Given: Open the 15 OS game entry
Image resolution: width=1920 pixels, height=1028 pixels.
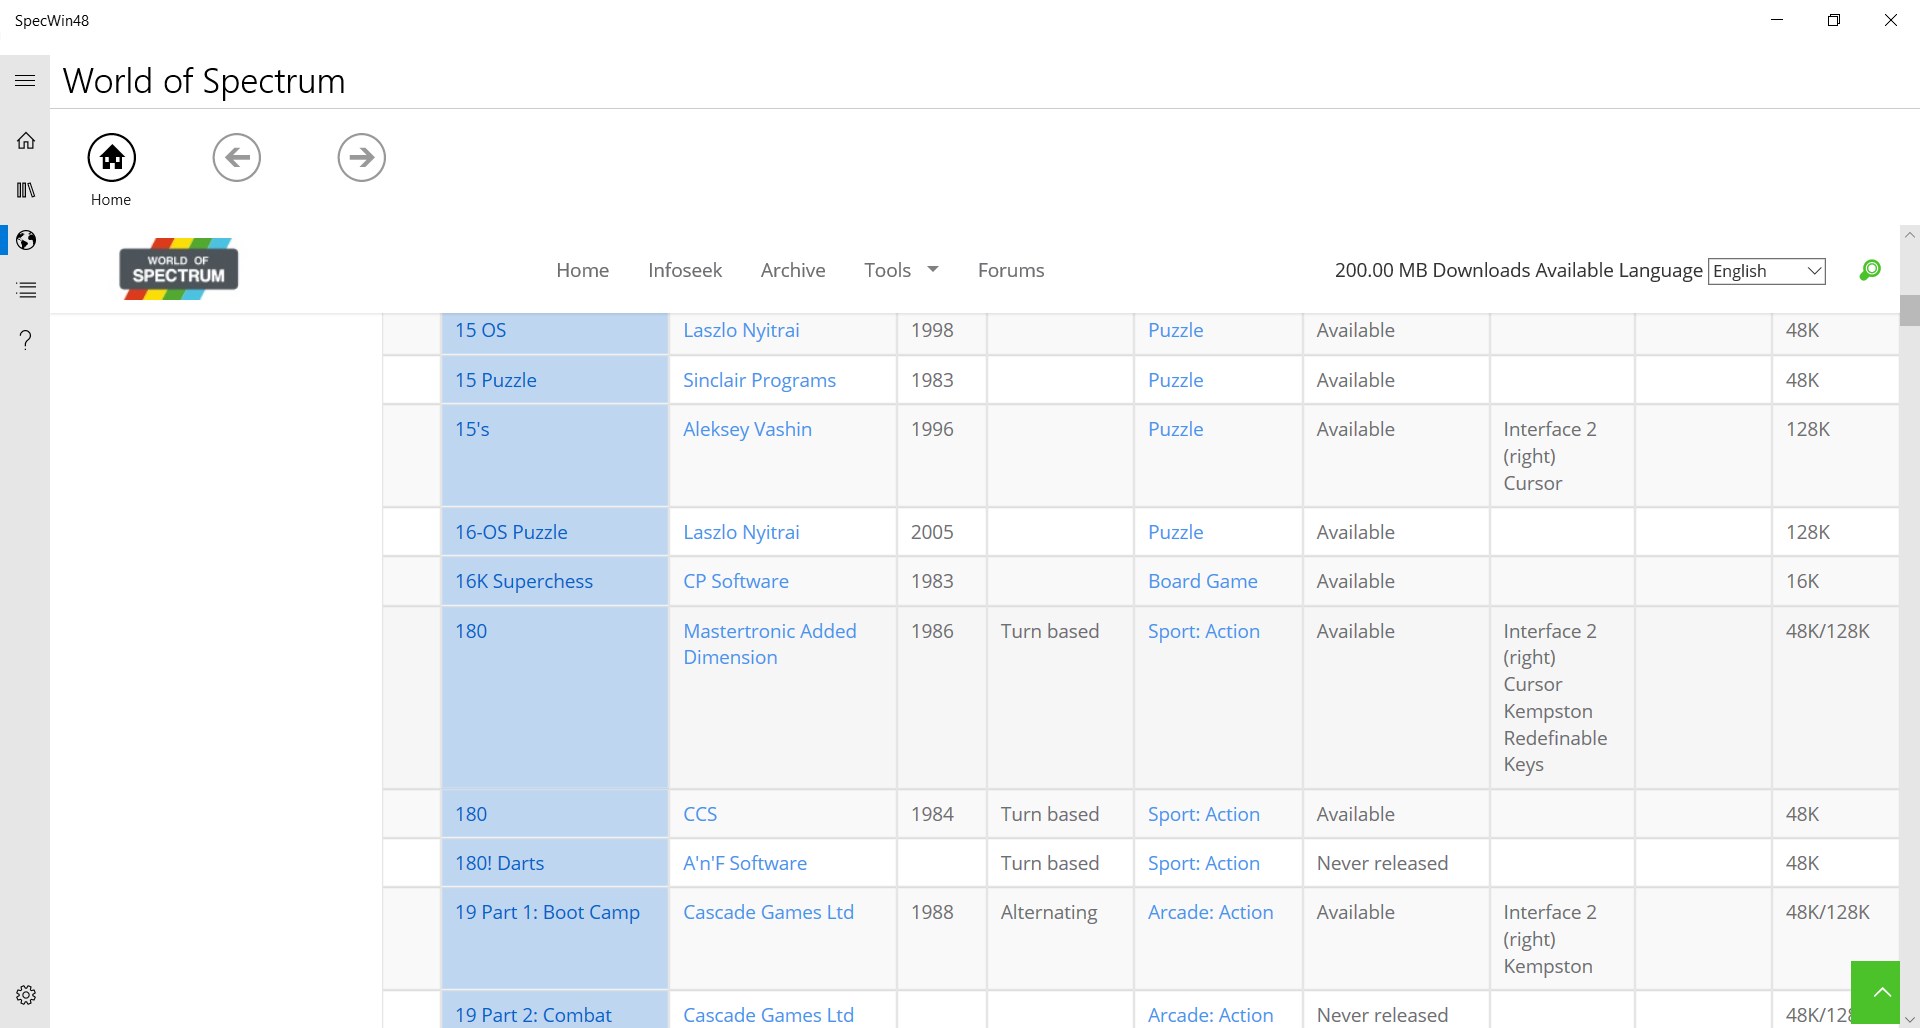Looking at the screenshot, I should [481, 330].
